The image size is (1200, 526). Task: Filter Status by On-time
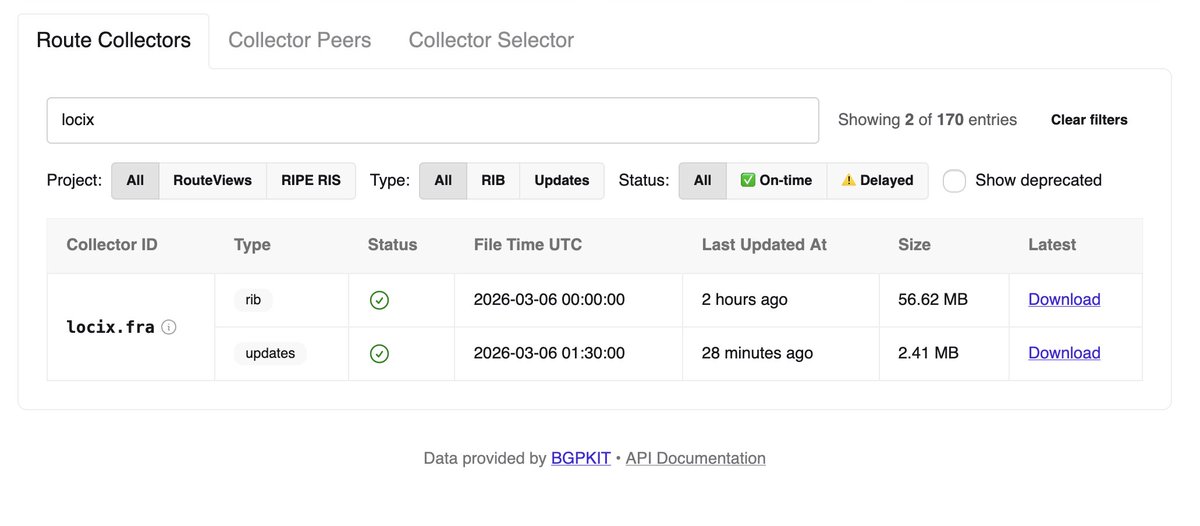pyautogui.click(x=776, y=181)
